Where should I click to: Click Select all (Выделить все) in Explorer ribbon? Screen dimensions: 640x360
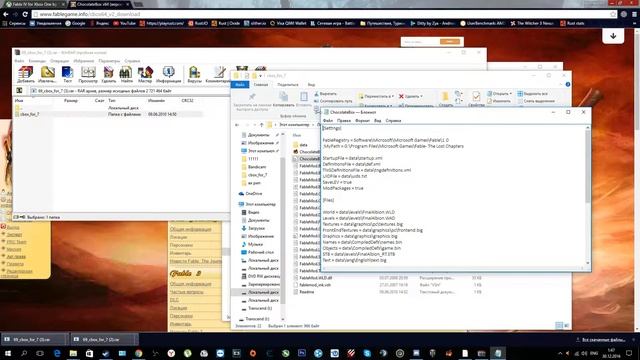(x=532, y=93)
